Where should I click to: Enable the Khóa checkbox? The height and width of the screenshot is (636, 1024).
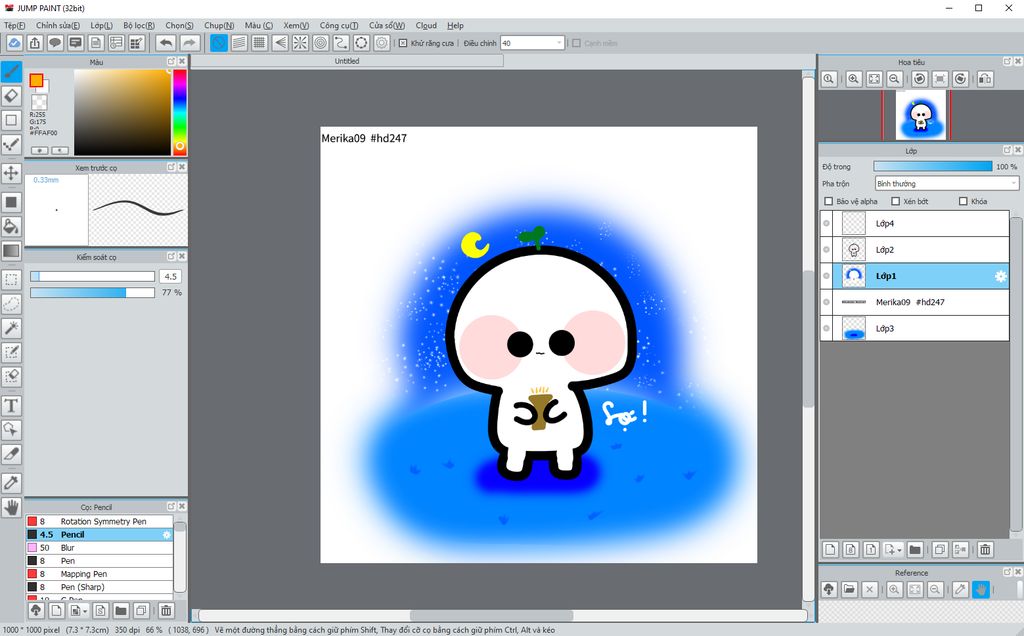[x=963, y=201]
